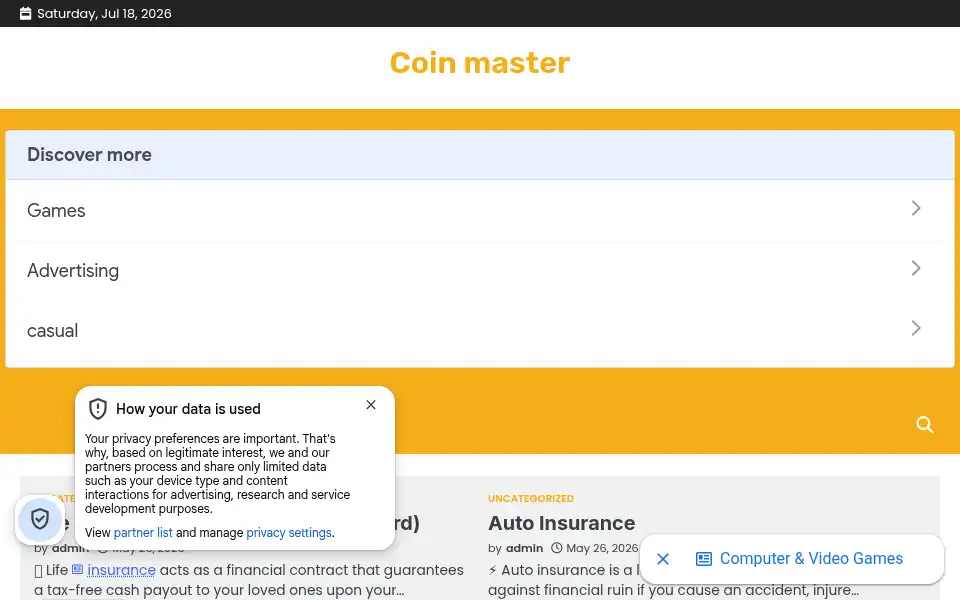Click the calendar icon beside the date

pyautogui.click(x=25, y=13)
